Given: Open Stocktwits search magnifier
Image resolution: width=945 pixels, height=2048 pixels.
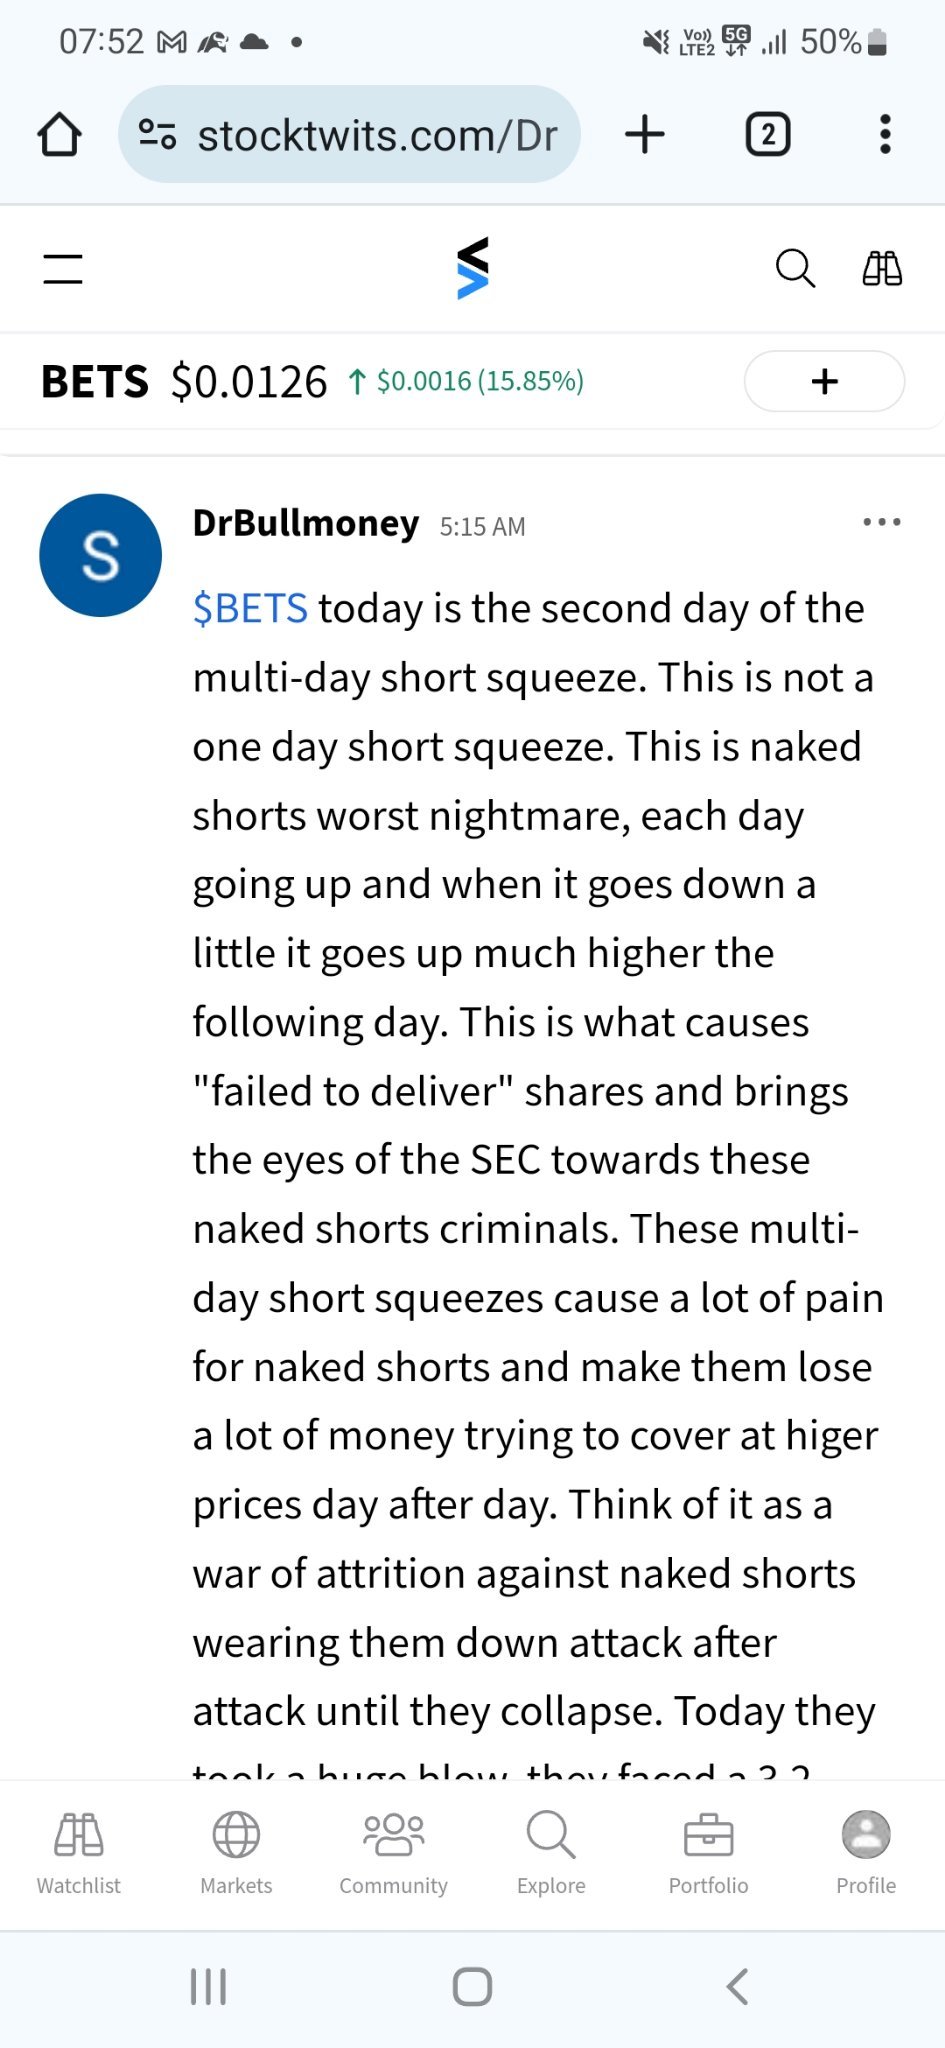Looking at the screenshot, I should coord(795,268).
